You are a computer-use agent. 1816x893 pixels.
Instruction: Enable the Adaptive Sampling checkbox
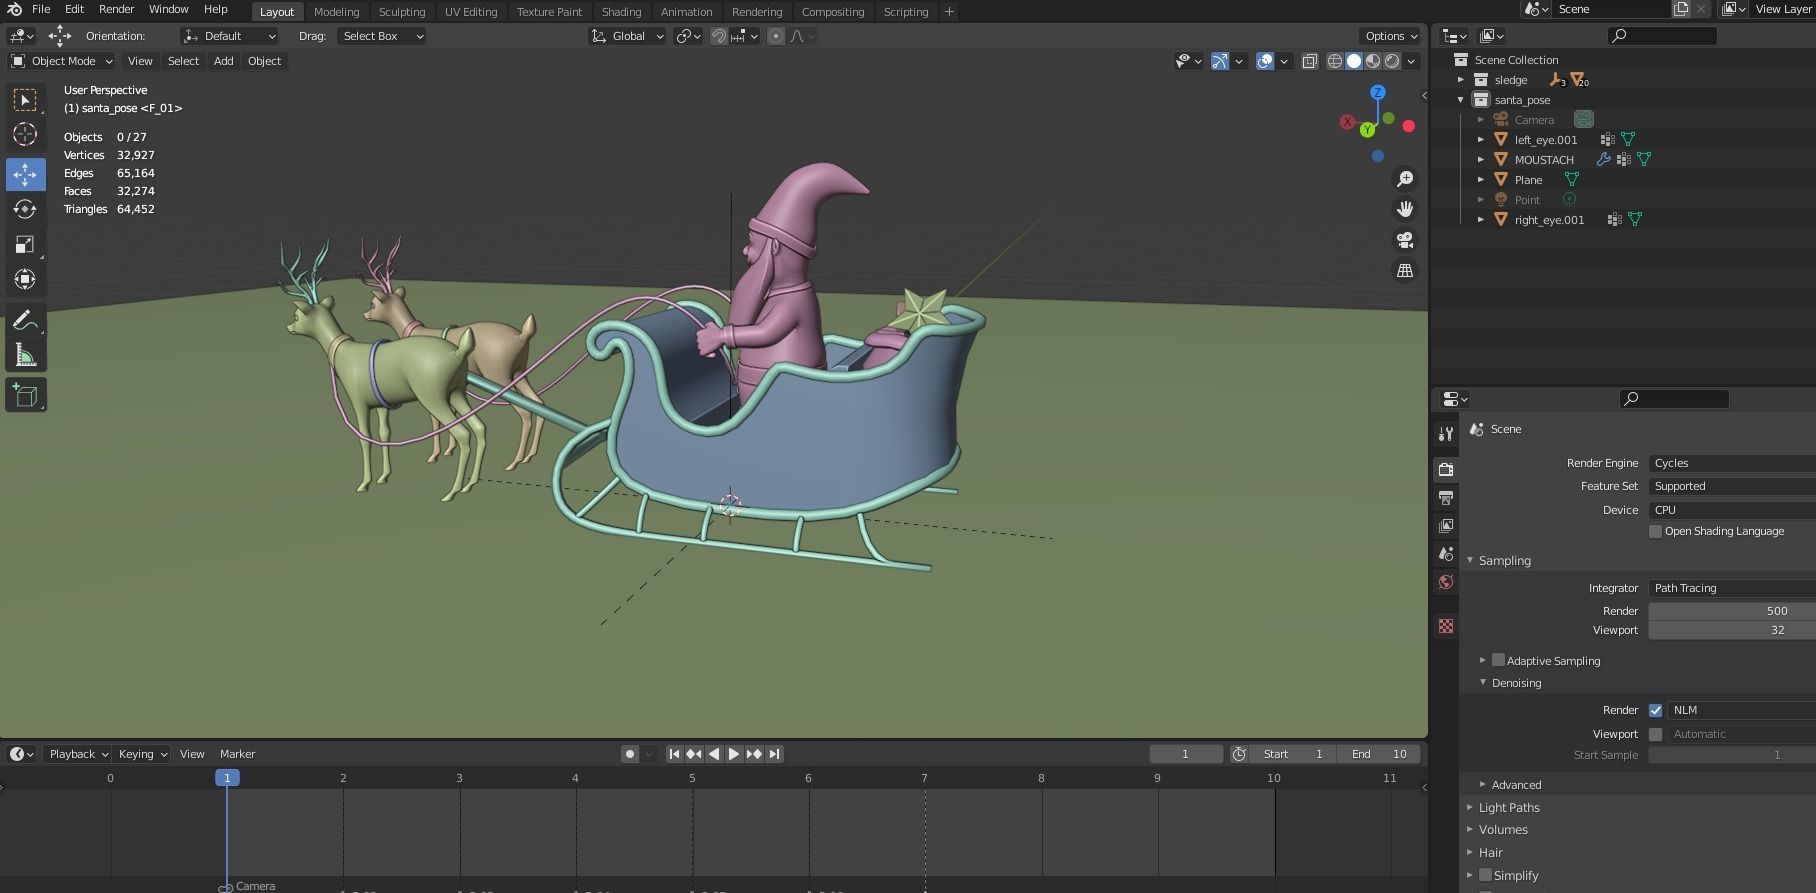tap(1498, 660)
